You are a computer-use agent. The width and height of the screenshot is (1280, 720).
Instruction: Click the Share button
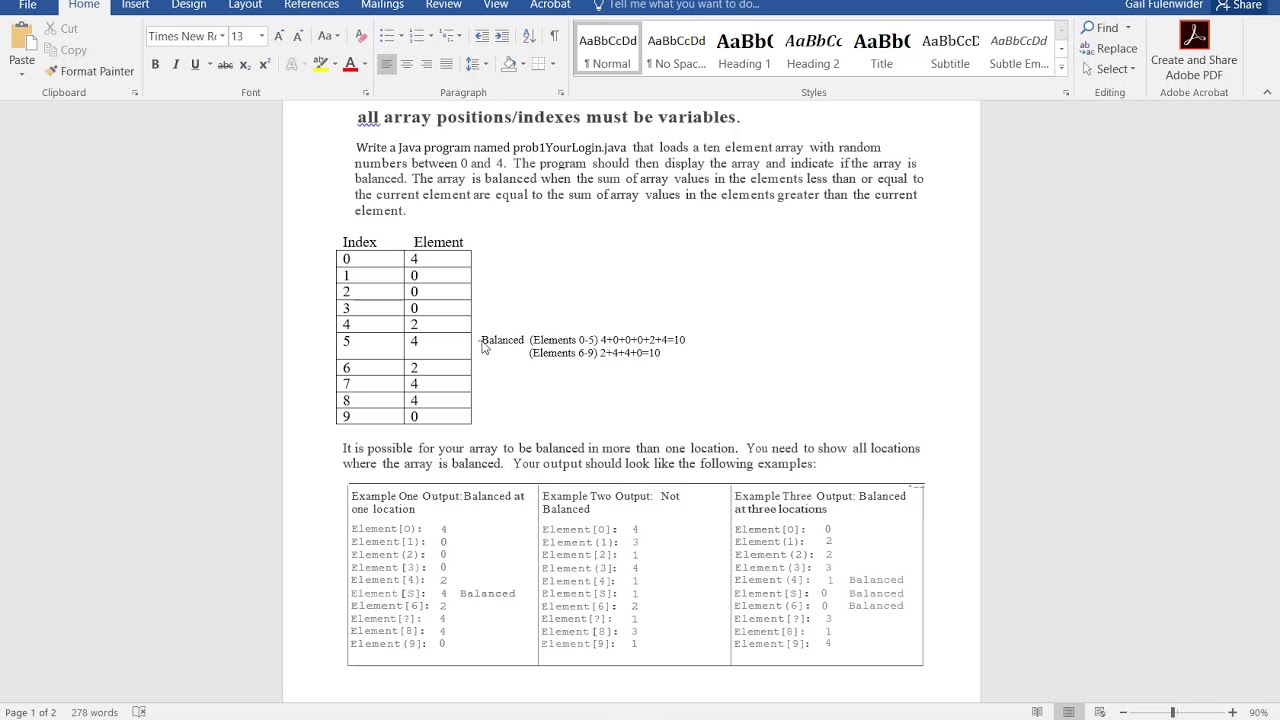coord(1238,5)
